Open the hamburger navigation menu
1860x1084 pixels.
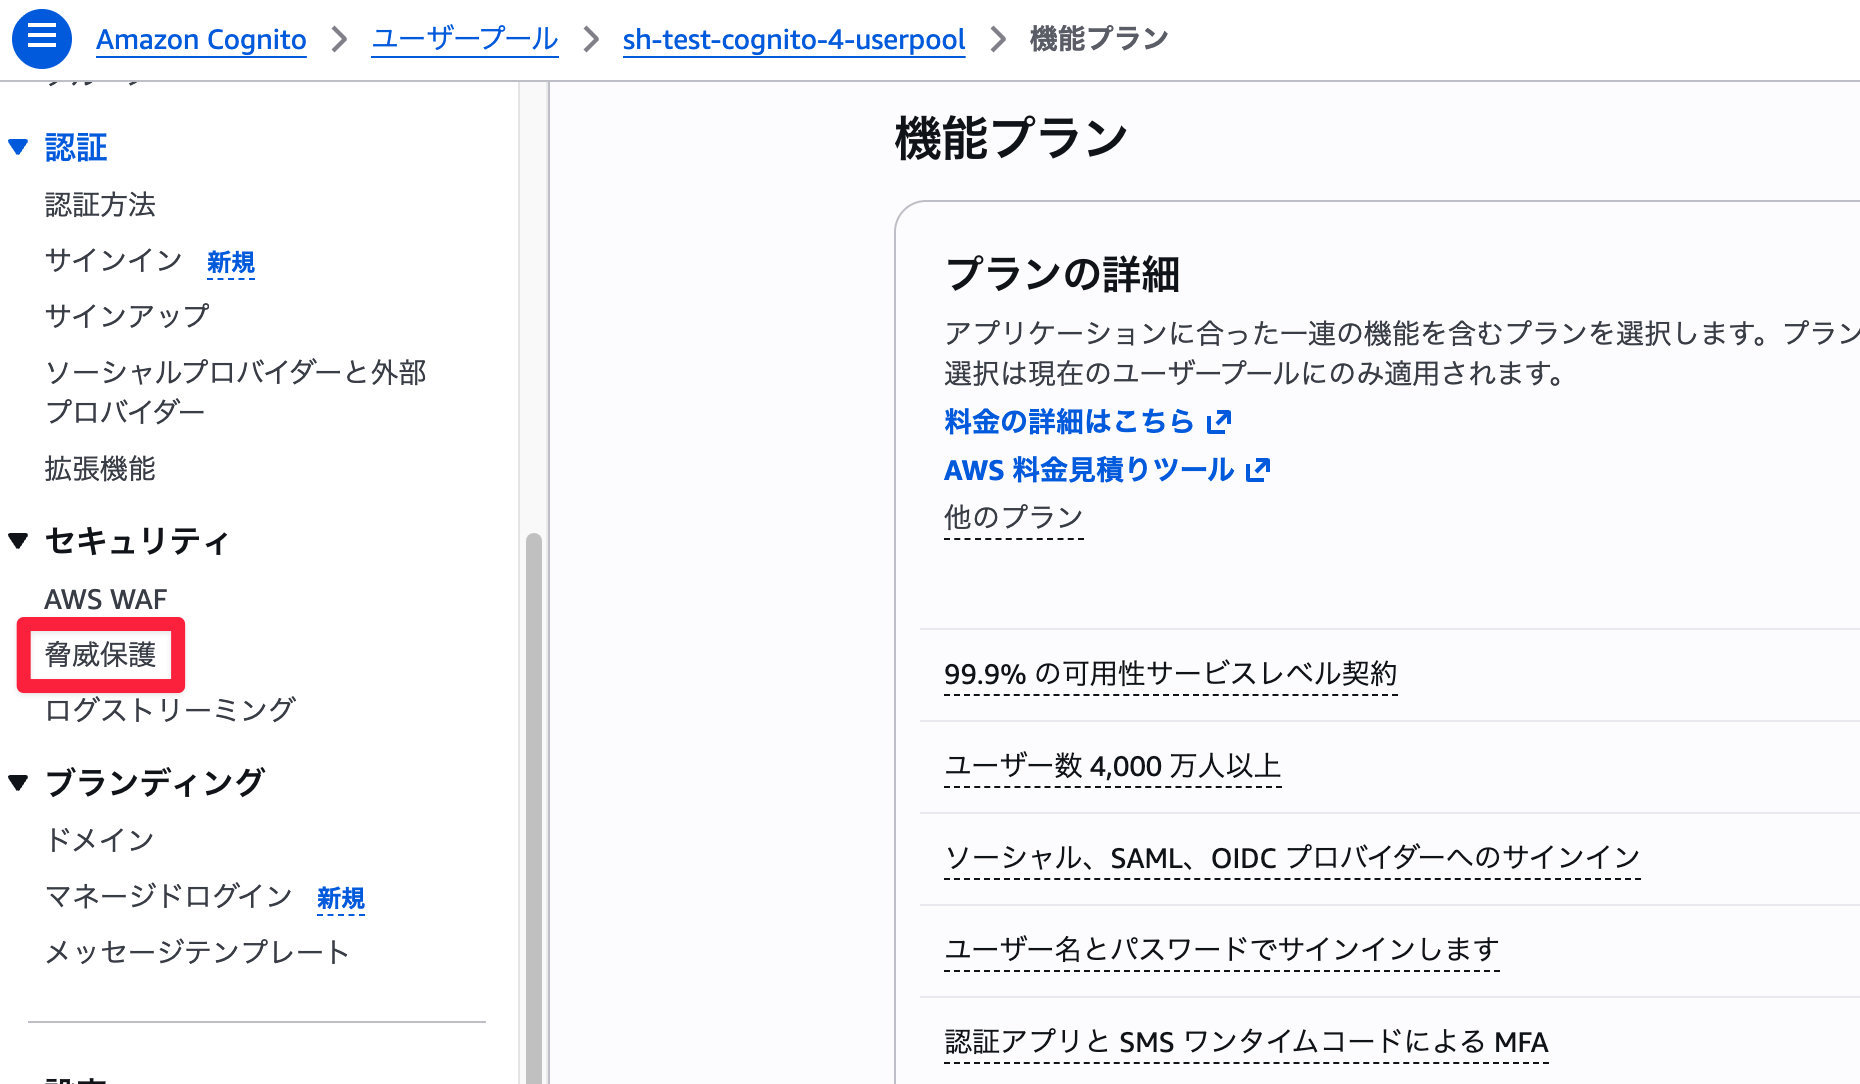41,39
